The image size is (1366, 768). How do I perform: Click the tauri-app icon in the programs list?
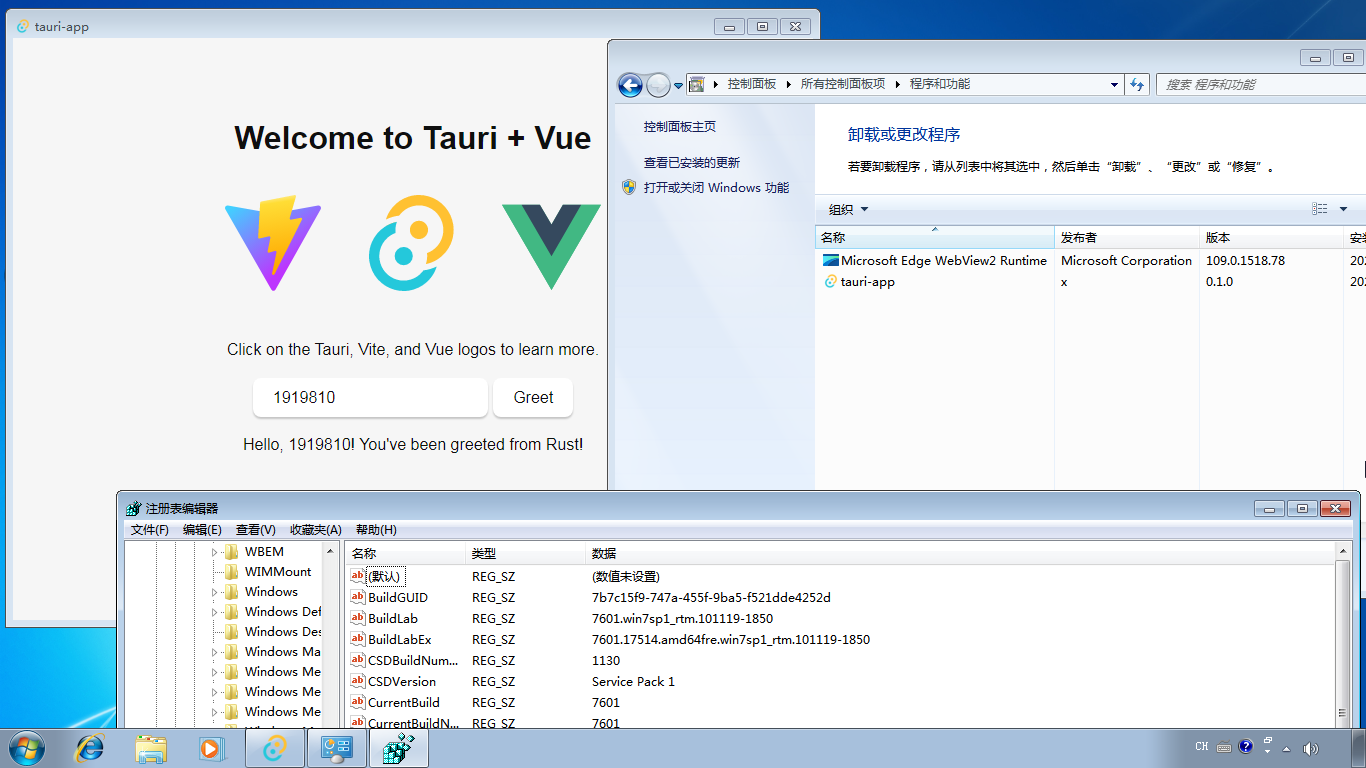(x=830, y=282)
